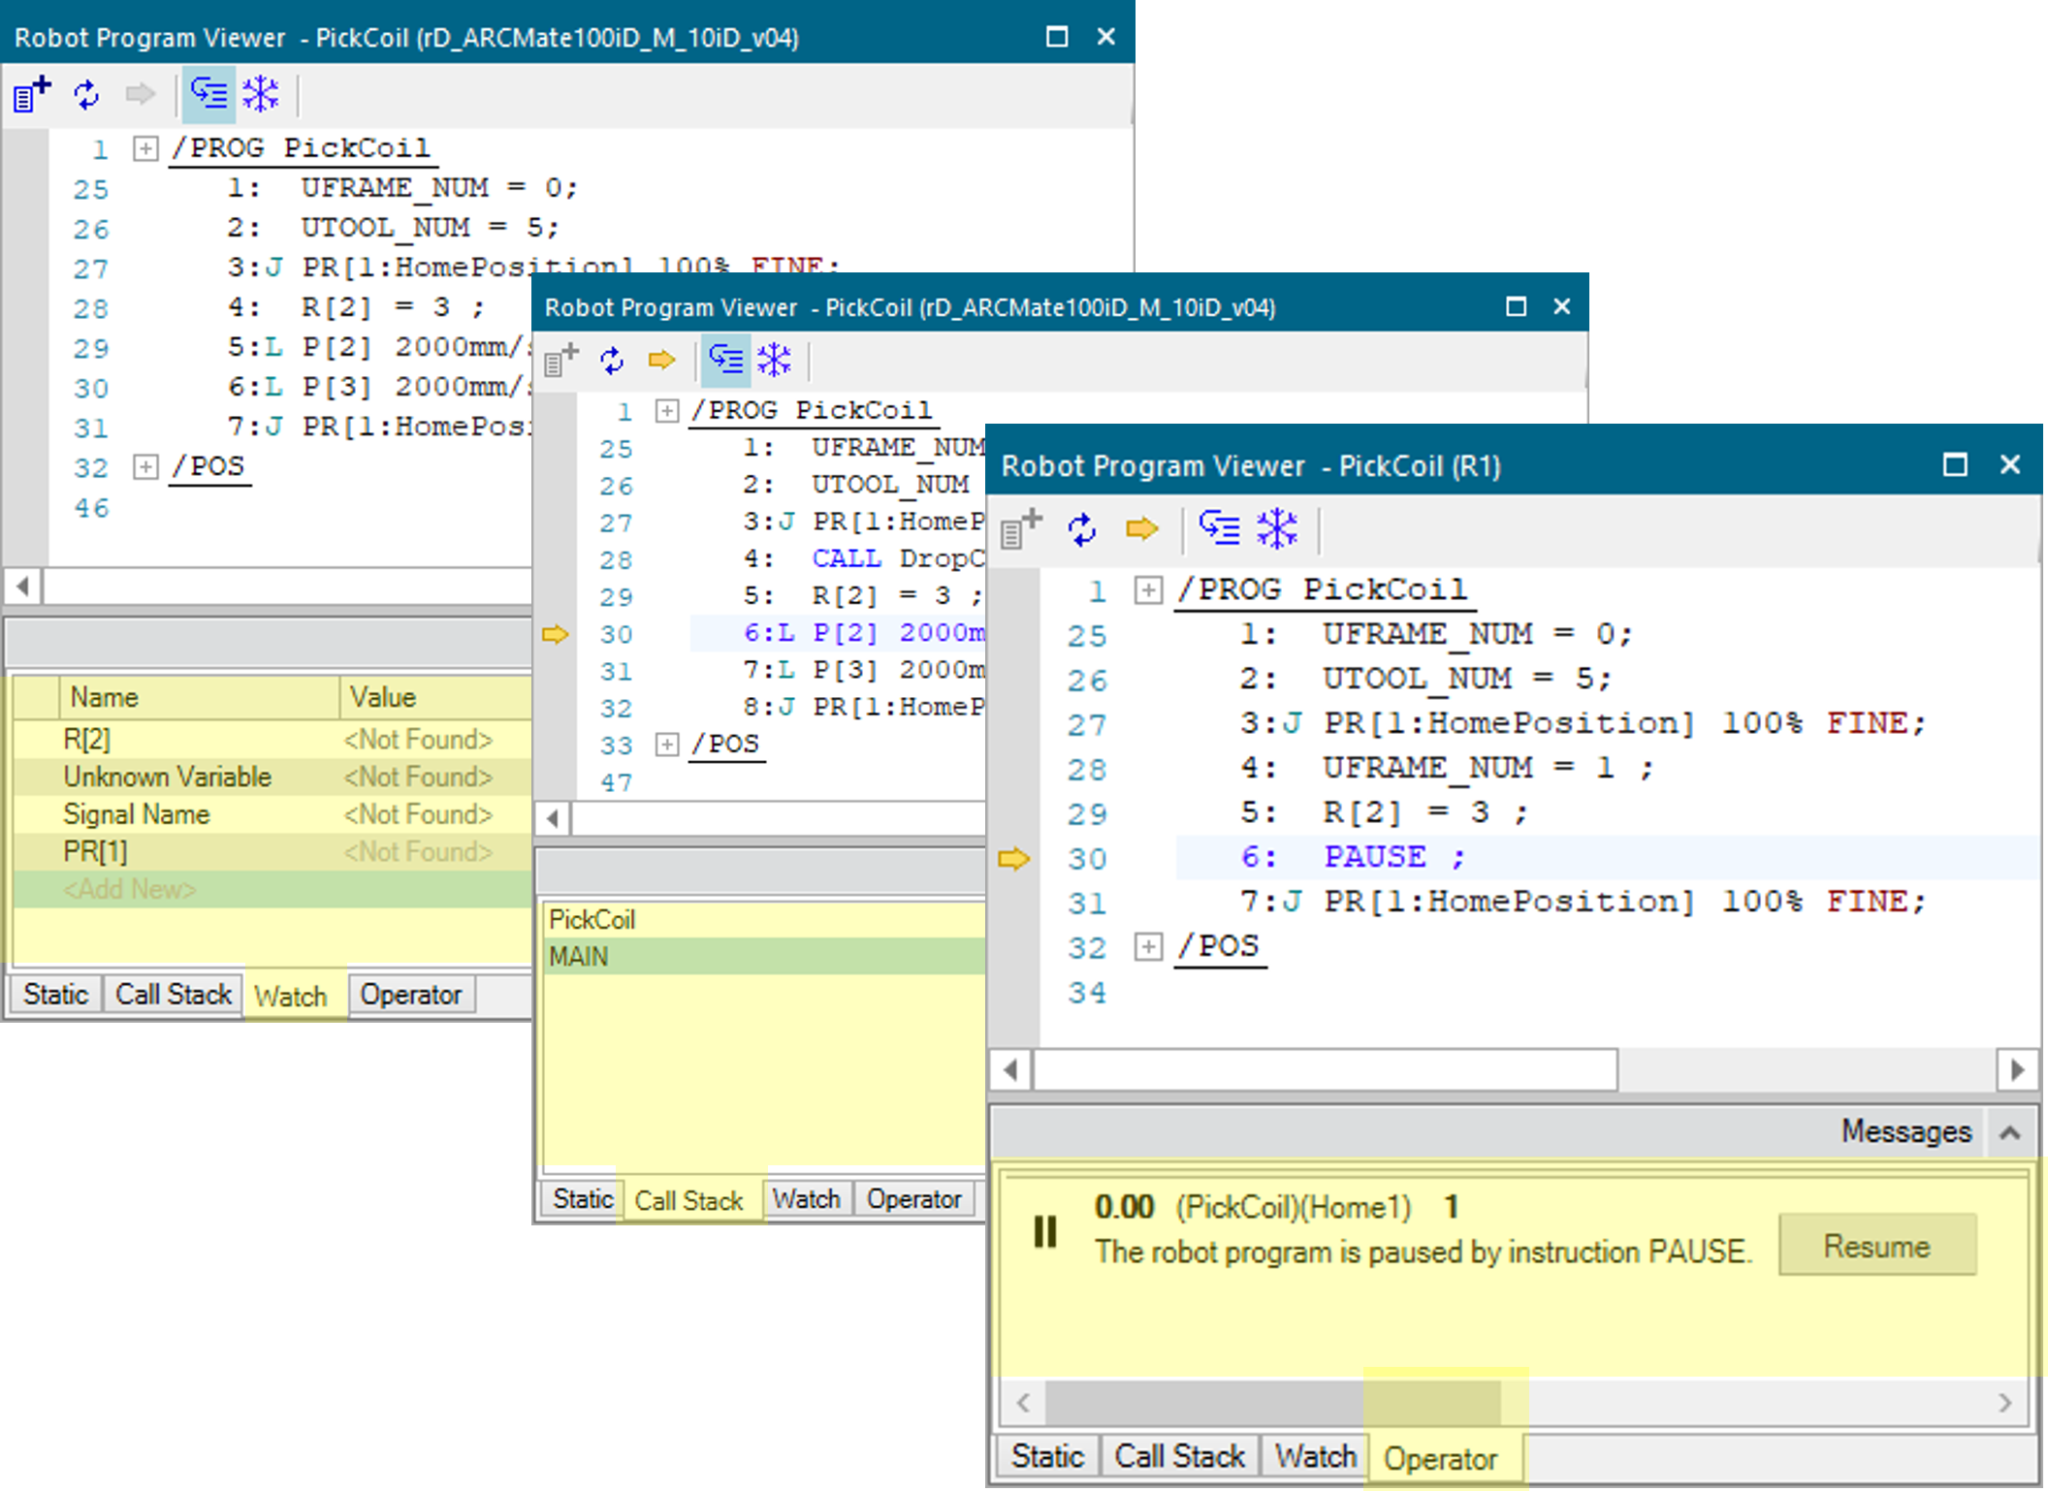Click the refresh icon in the middle viewer toolbar

(612, 359)
